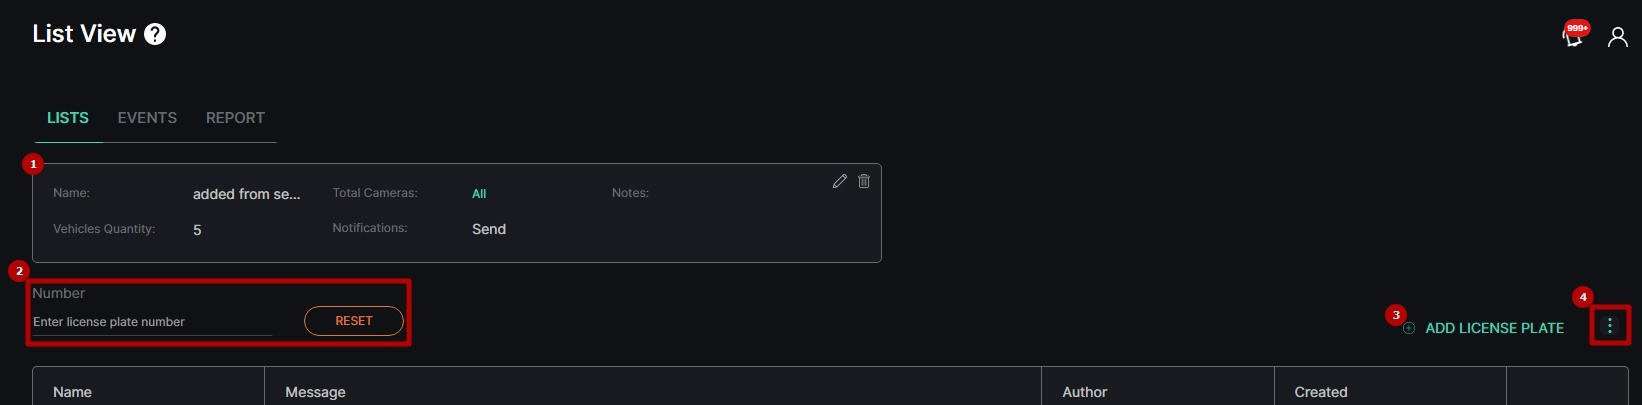
Task: Sort by the Created column header
Action: pos(1321,392)
